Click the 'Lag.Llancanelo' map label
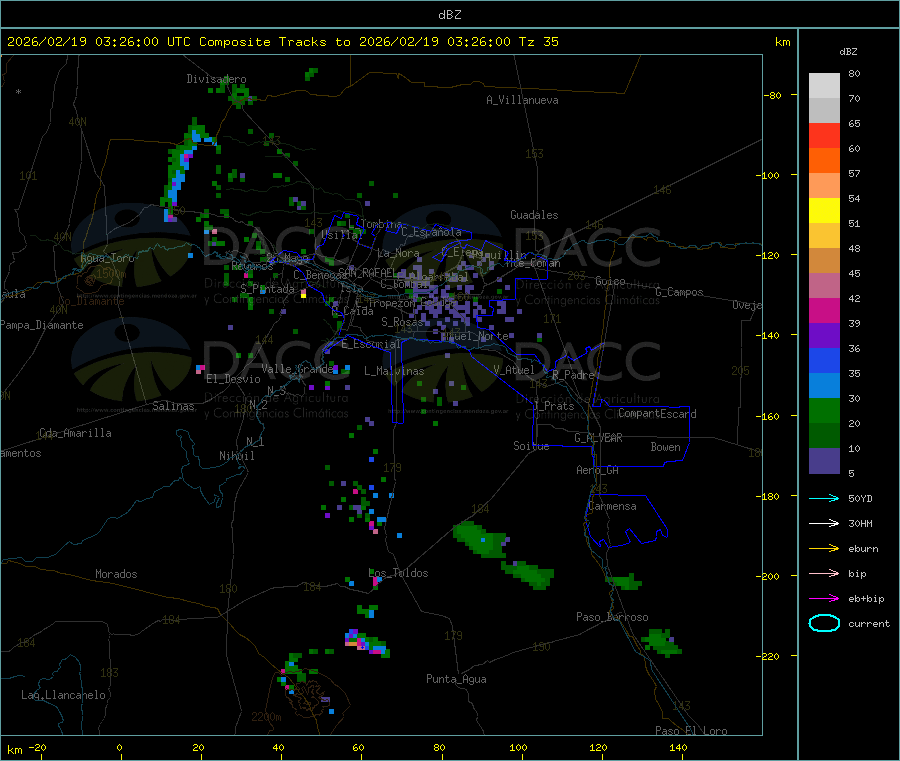900x761 pixels. pyautogui.click(x=63, y=695)
